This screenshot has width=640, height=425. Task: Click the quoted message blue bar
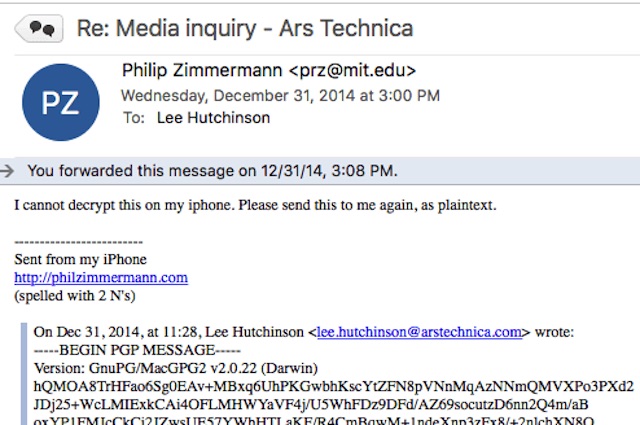24,374
